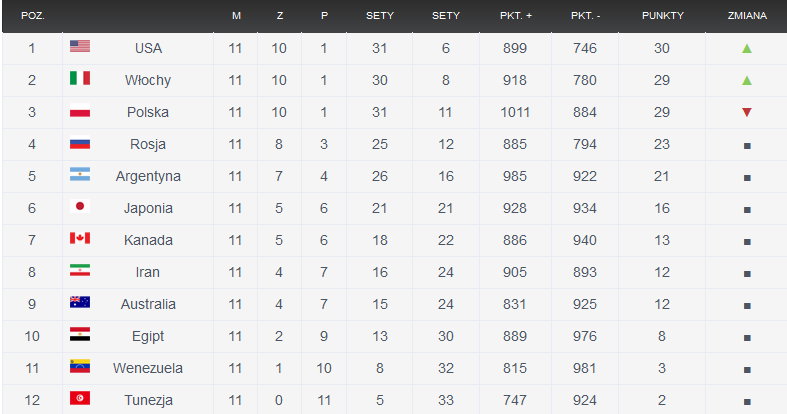The height and width of the screenshot is (414, 787).
Task: Click the Venezuela flag icon
Action: 80,366
